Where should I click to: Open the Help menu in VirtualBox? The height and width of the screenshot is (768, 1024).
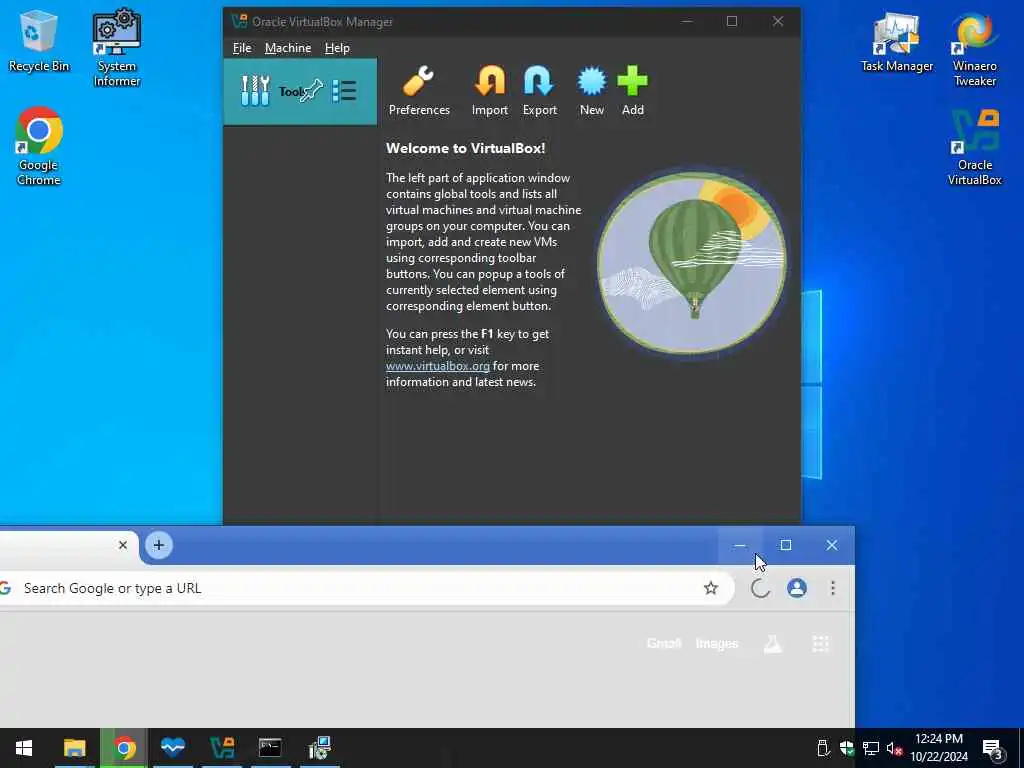tap(337, 48)
